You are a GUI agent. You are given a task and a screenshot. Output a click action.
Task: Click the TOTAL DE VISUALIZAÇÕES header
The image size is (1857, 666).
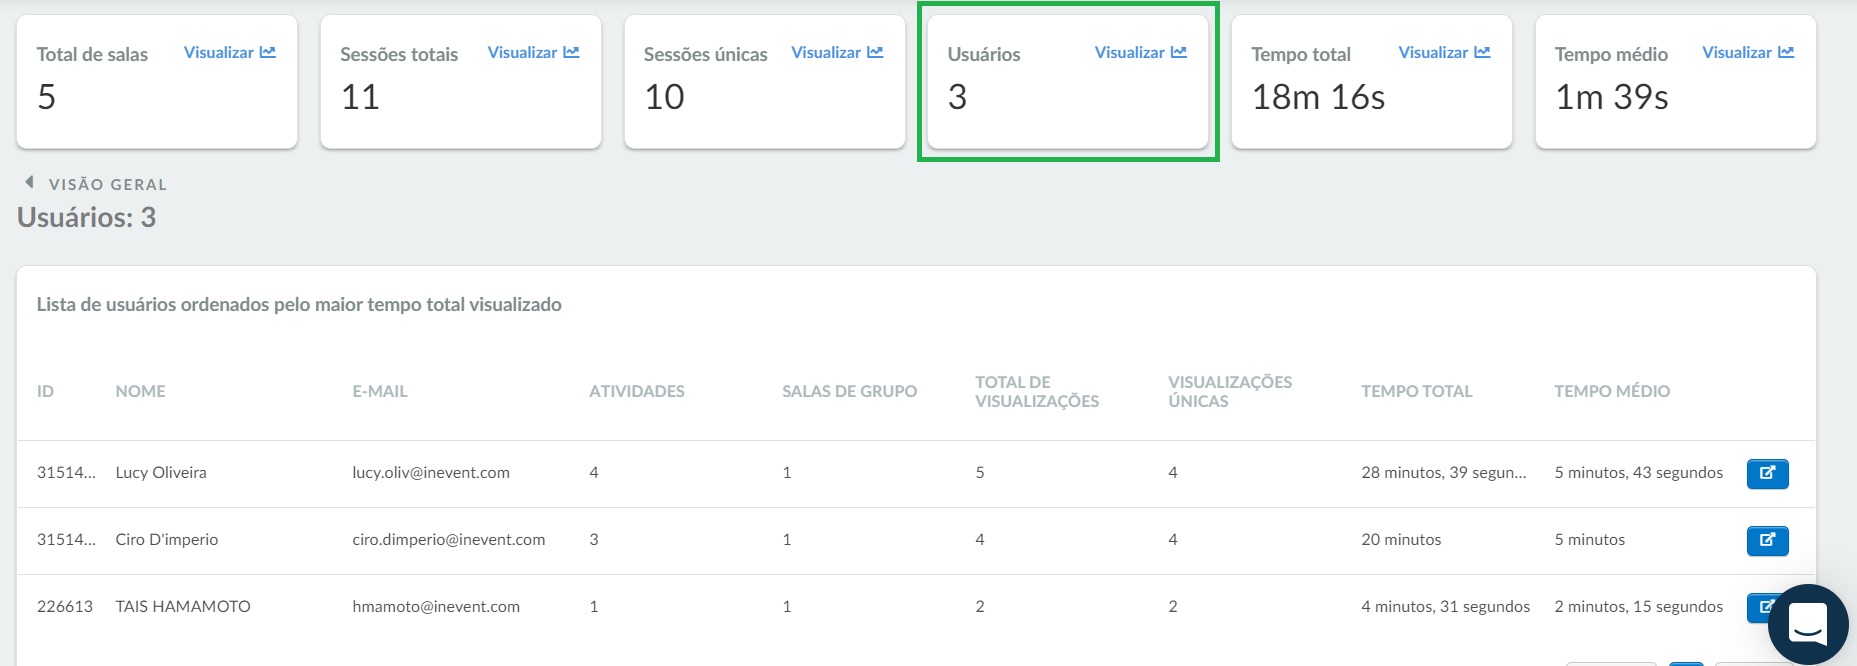(1037, 391)
